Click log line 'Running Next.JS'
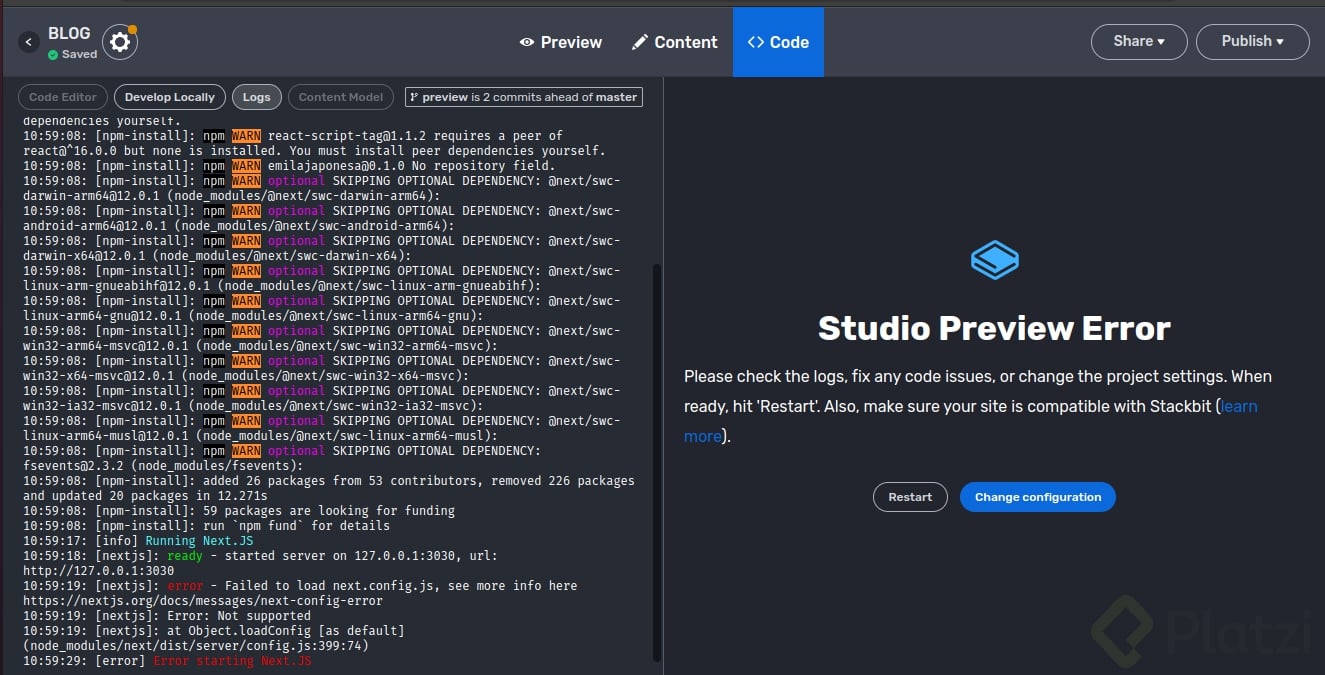 200,541
